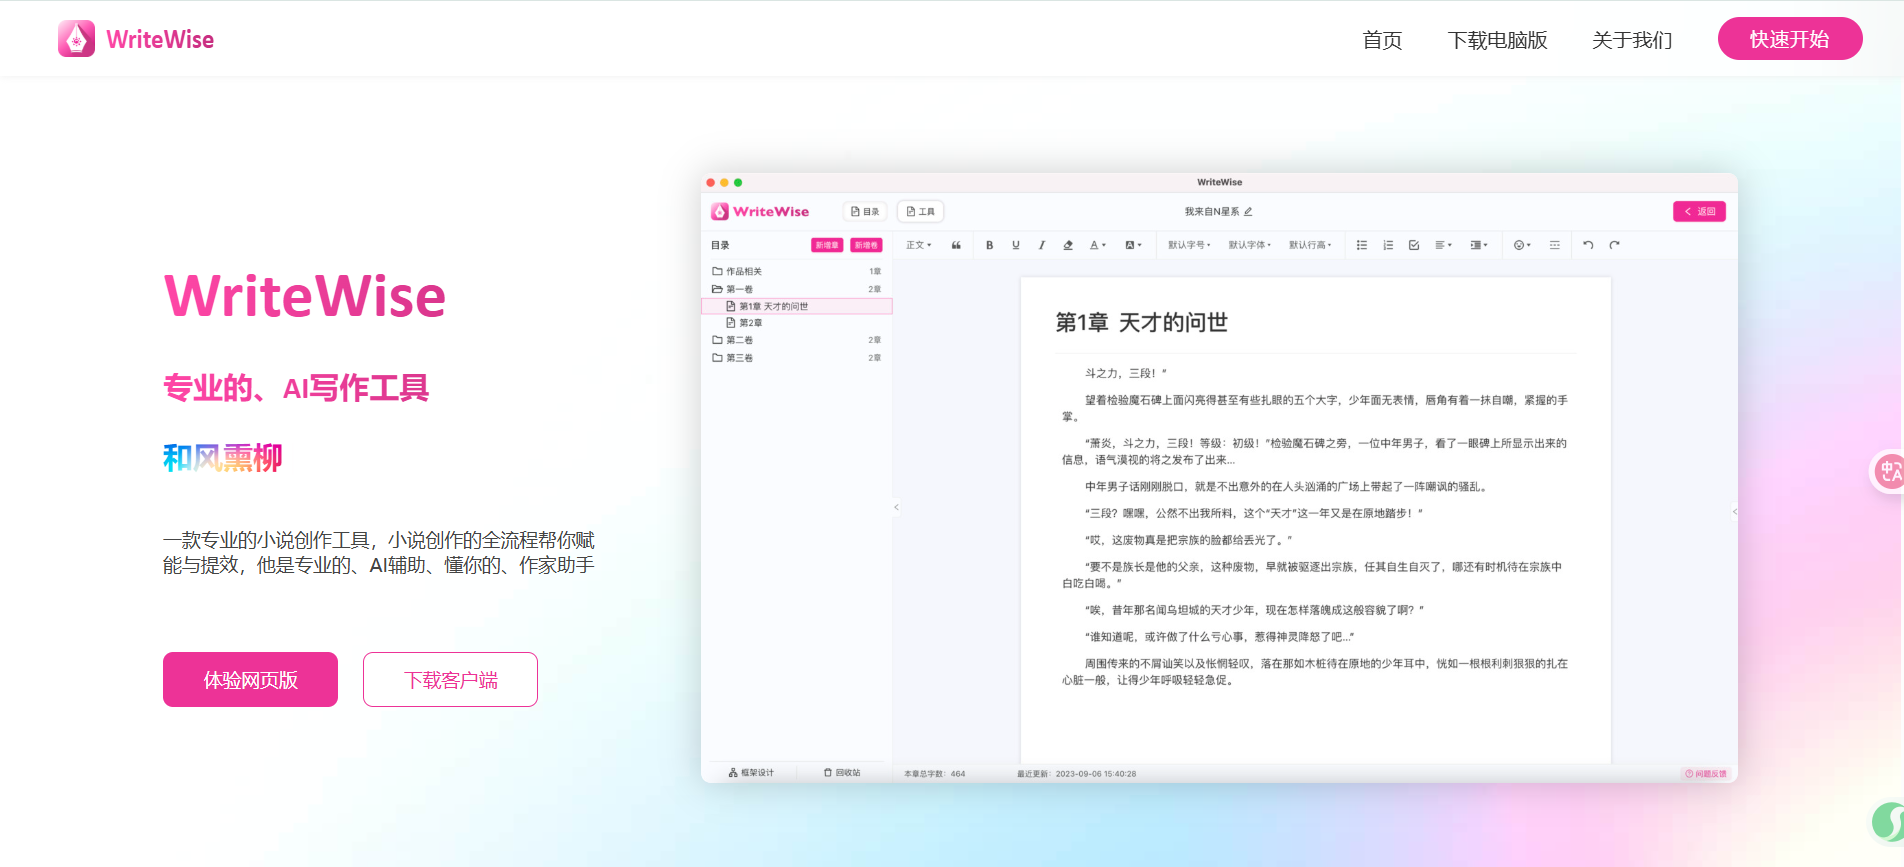Image resolution: width=1904 pixels, height=867 pixels.
Task: Click the 专业的、AI写作工具 heading
Action: coord(296,388)
